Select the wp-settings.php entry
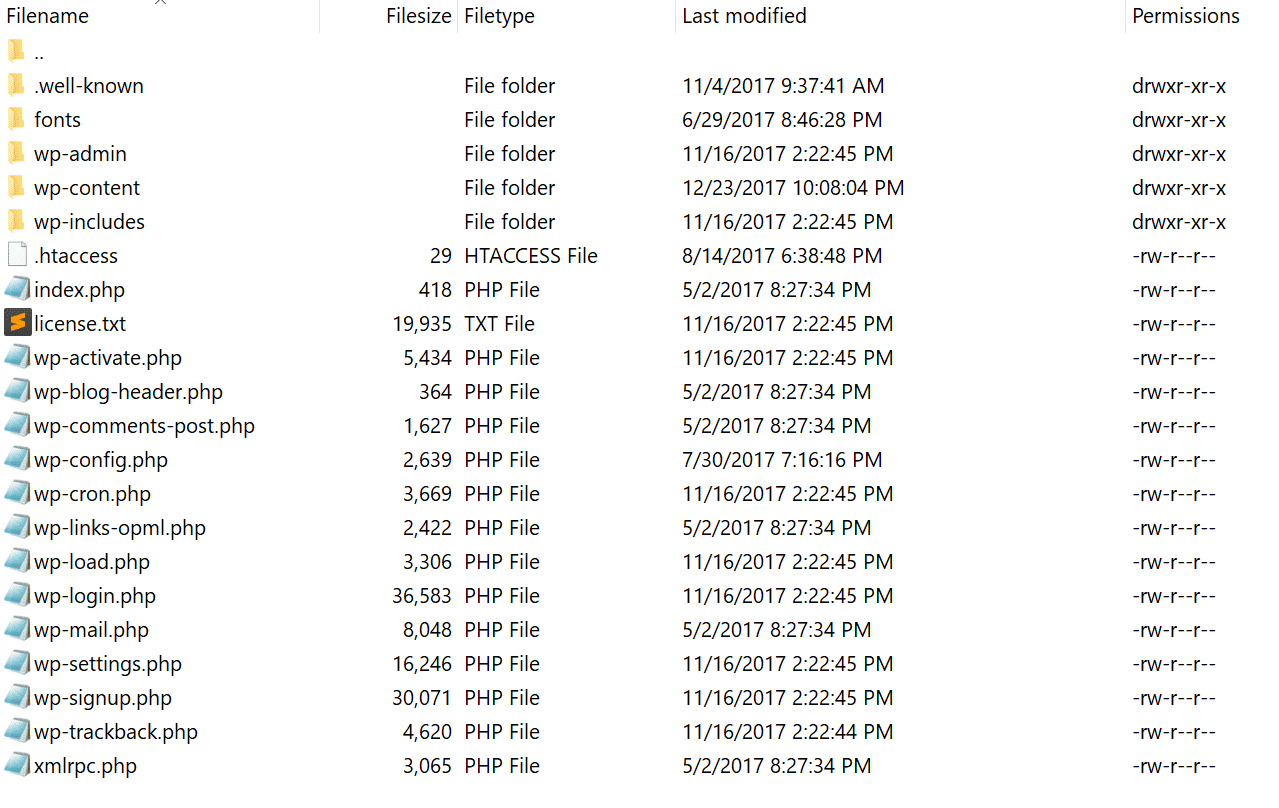1279x808 pixels. pyautogui.click(x=110, y=663)
